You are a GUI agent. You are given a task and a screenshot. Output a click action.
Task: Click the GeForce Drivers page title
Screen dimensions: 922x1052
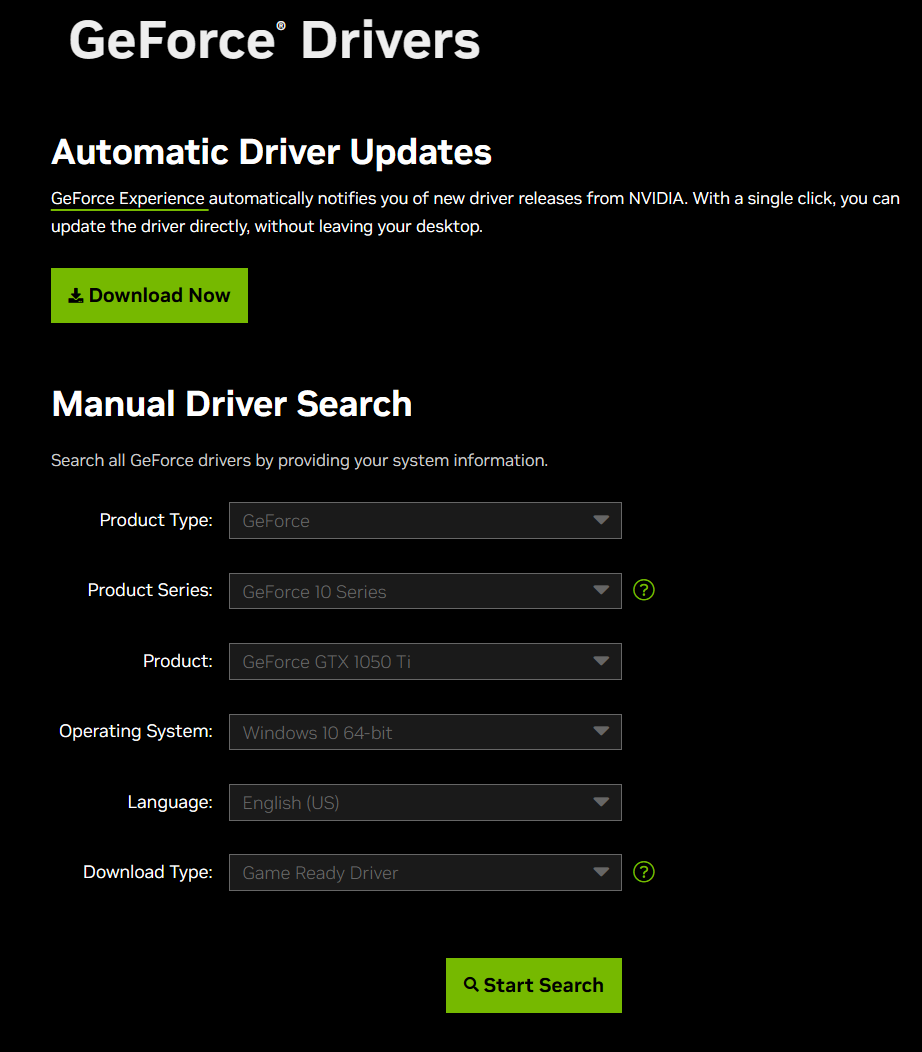coord(274,41)
